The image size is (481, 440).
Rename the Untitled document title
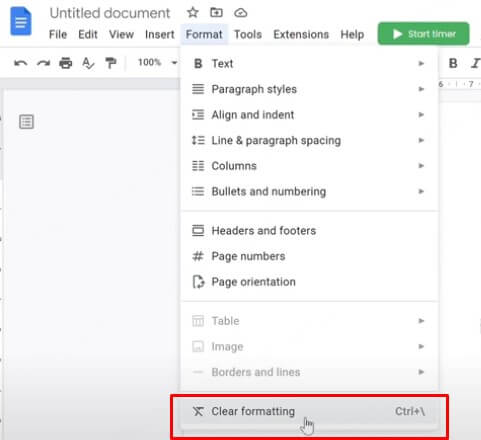coord(110,13)
